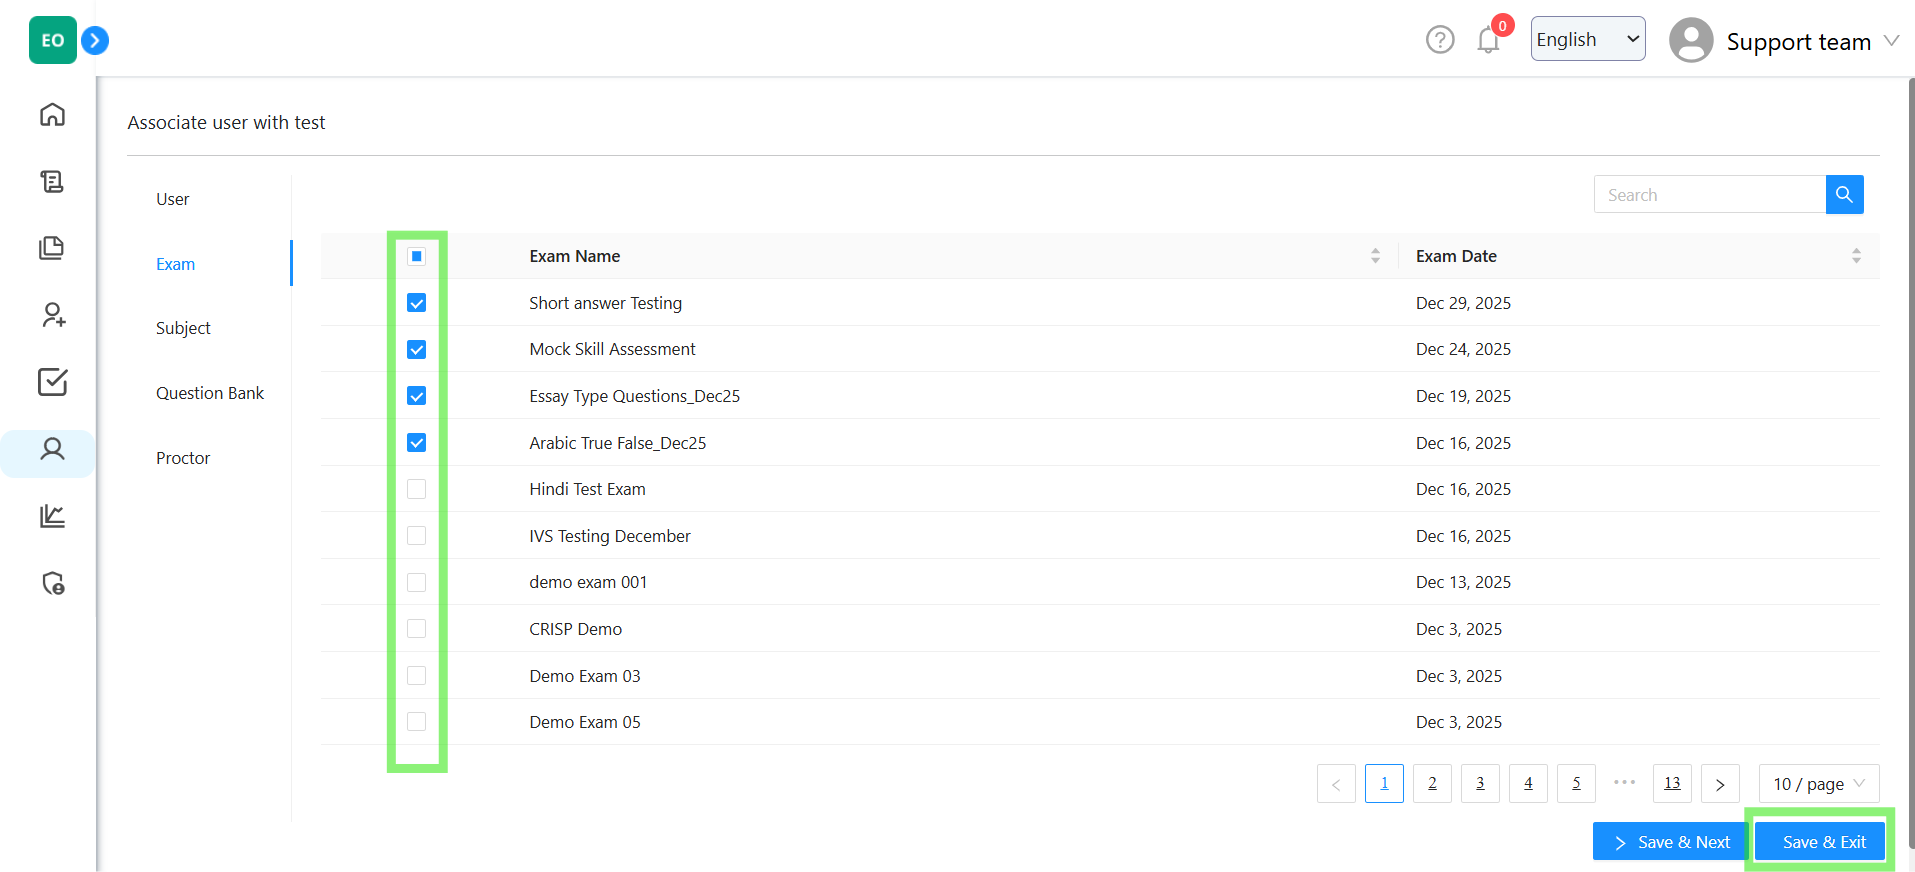Click the Search input field
The width and height of the screenshot is (1915, 872).
[1709, 195]
